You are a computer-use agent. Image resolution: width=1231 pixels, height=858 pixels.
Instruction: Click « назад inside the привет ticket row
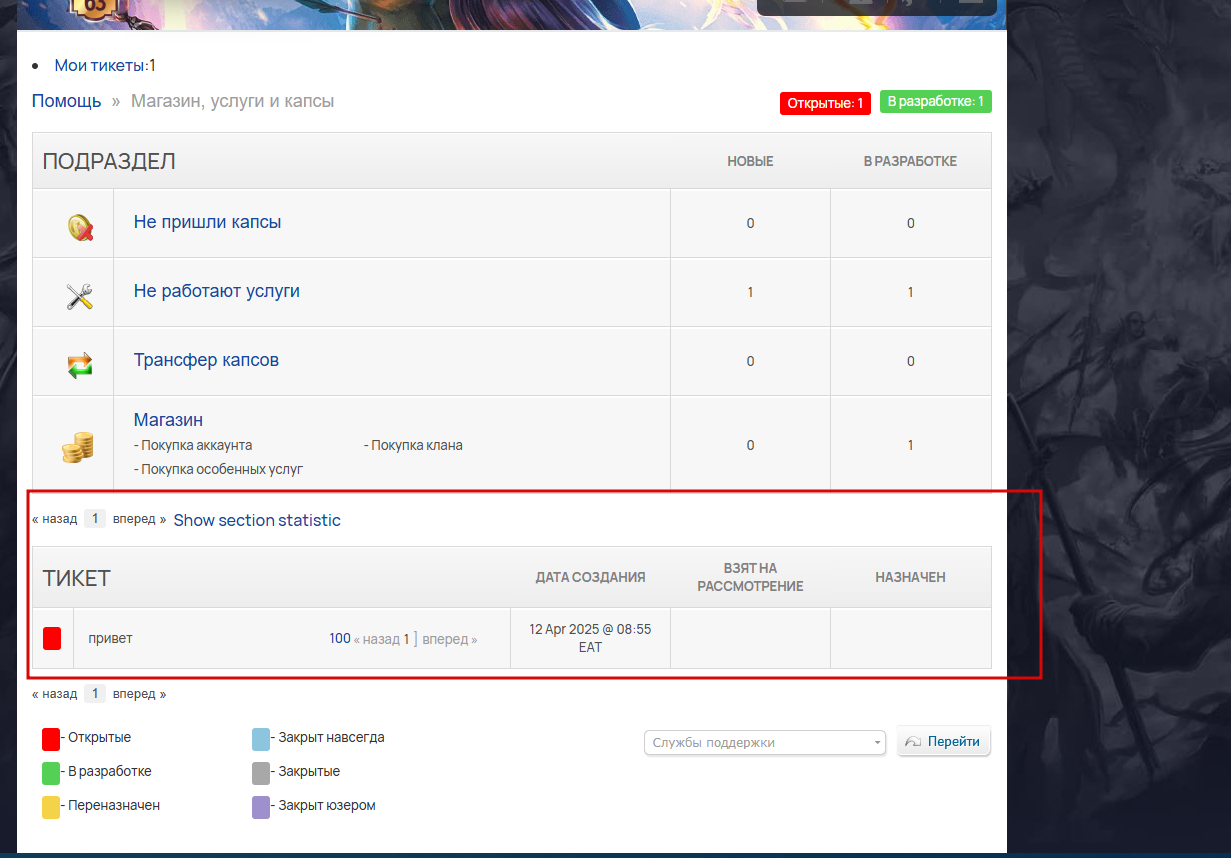pyautogui.click(x=377, y=639)
